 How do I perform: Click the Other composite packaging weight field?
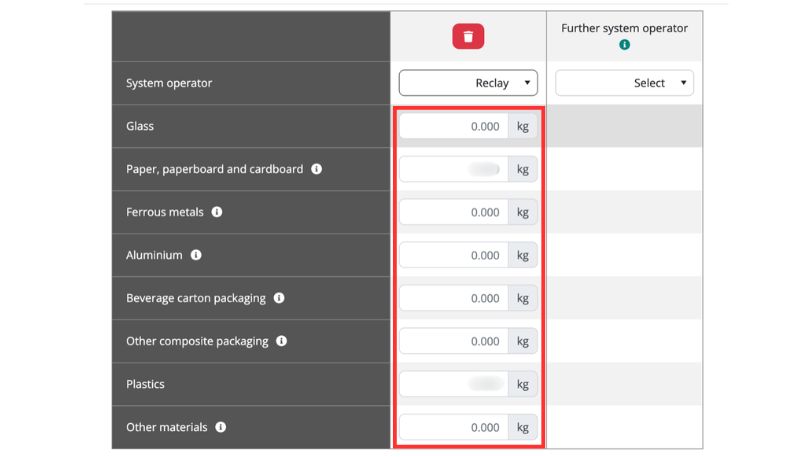(453, 341)
